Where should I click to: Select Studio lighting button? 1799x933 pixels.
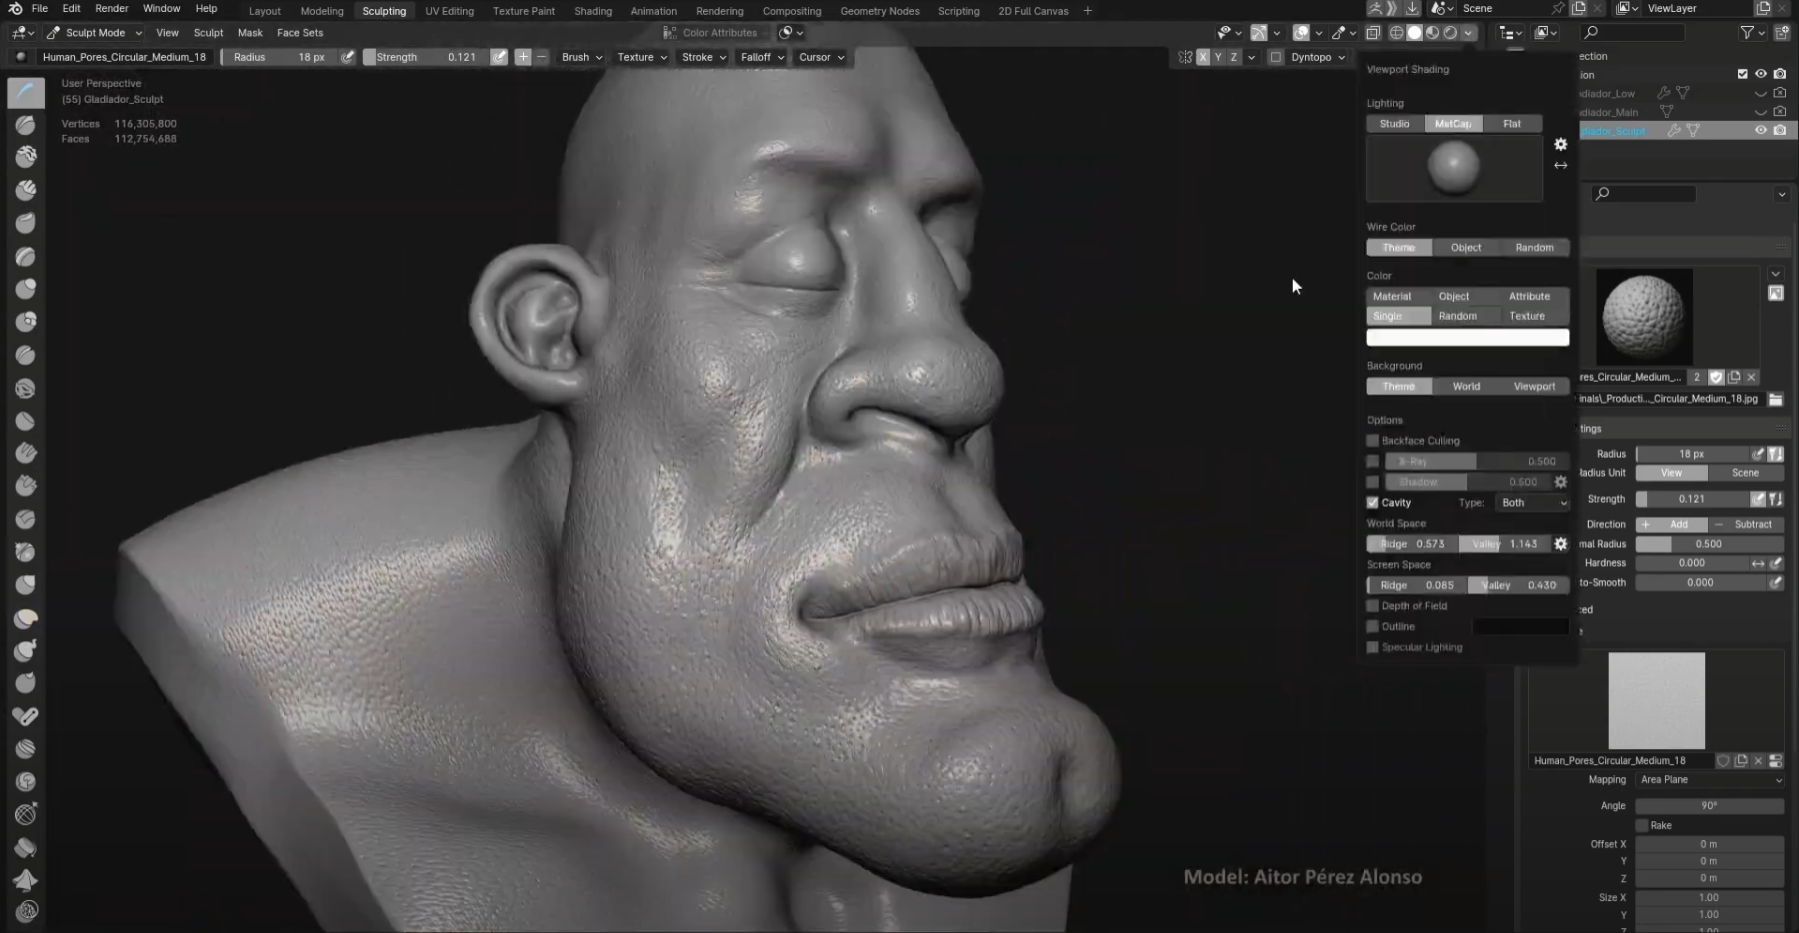coord(1395,124)
